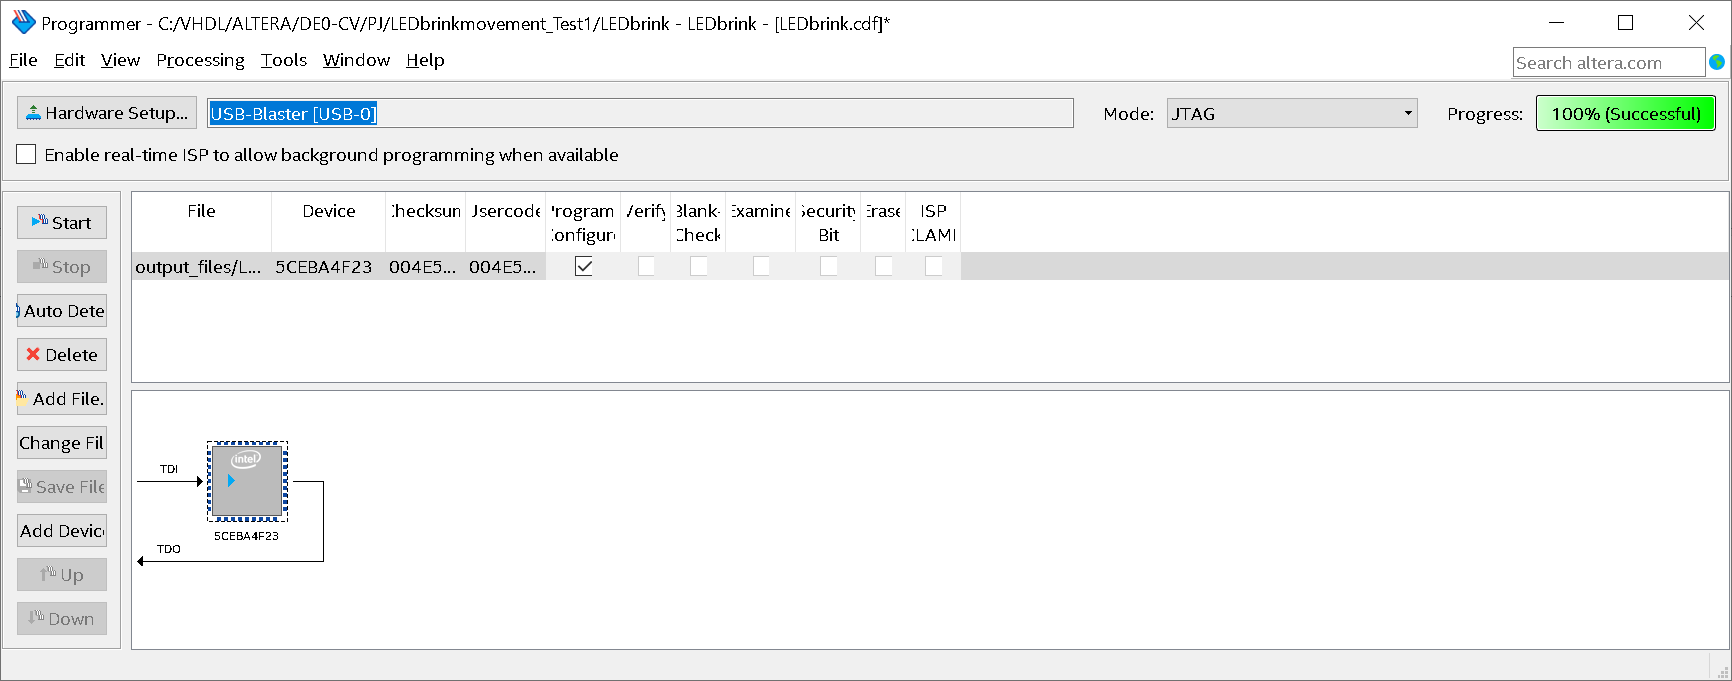
Task: Toggle the Verify checkbox in the device row
Action: (647, 266)
